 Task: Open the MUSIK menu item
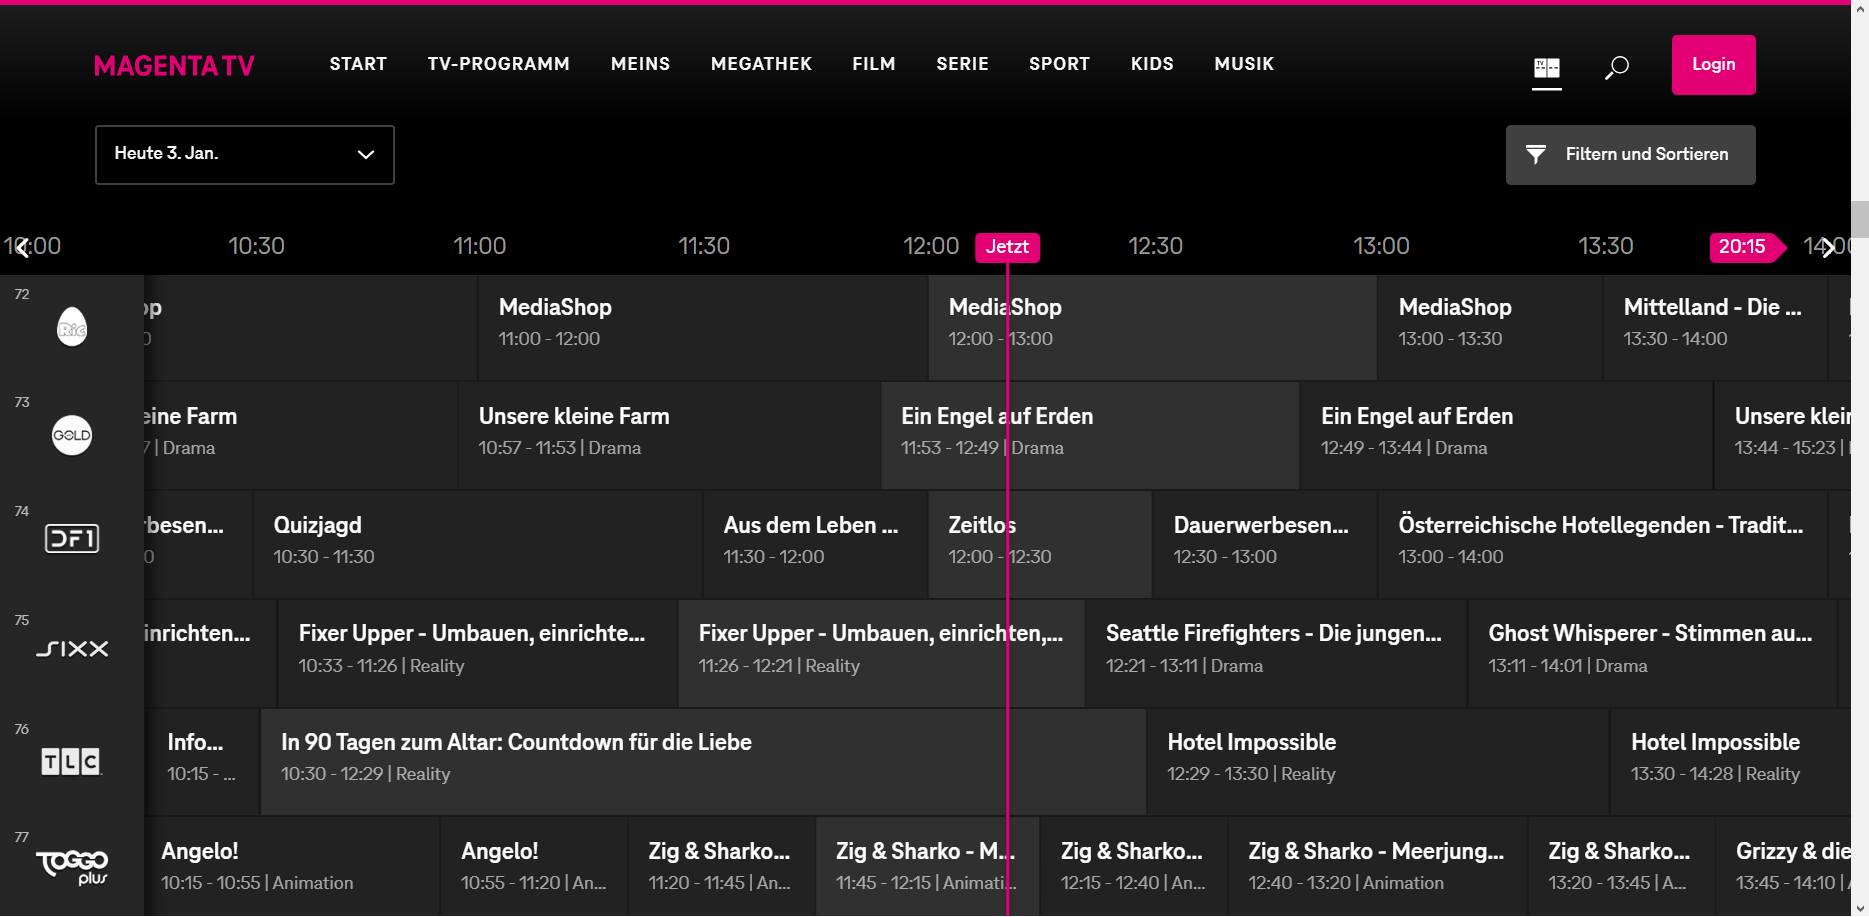pos(1244,64)
